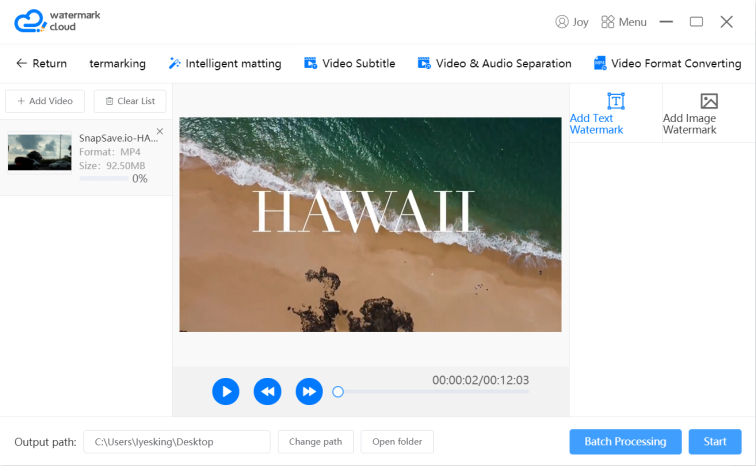Click the time display 00:00:02/00:12:03
The height and width of the screenshot is (466, 756).
pyautogui.click(x=480, y=380)
